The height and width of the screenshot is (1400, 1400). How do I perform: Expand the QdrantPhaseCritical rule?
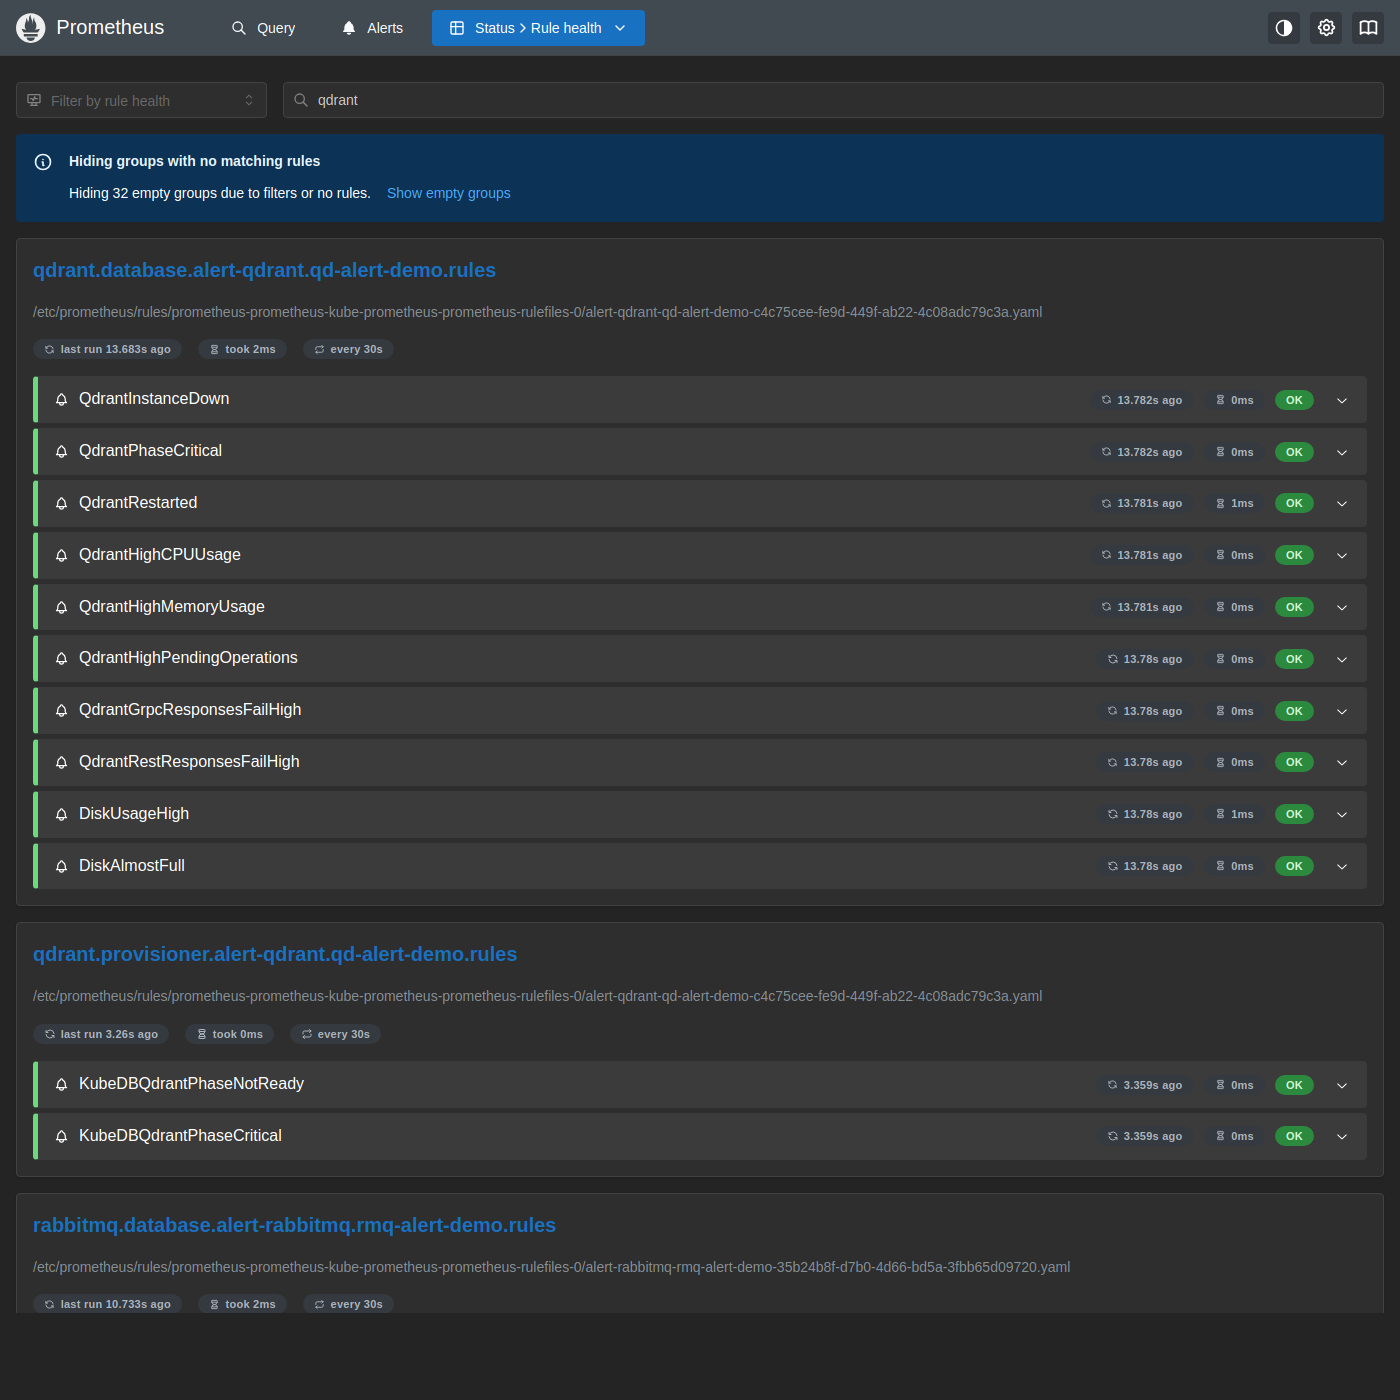coord(1342,452)
